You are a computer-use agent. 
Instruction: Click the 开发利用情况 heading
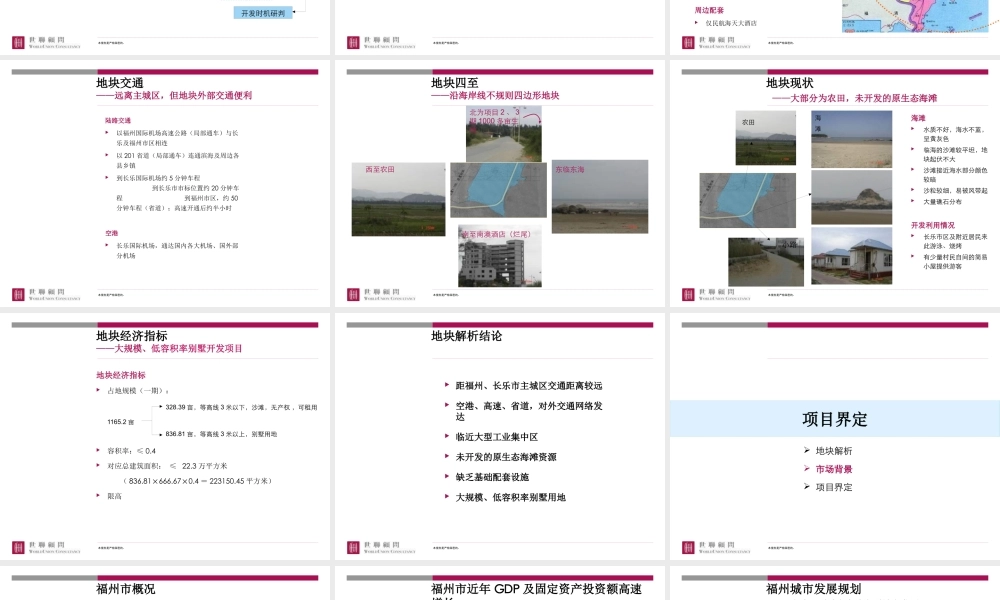point(932,226)
